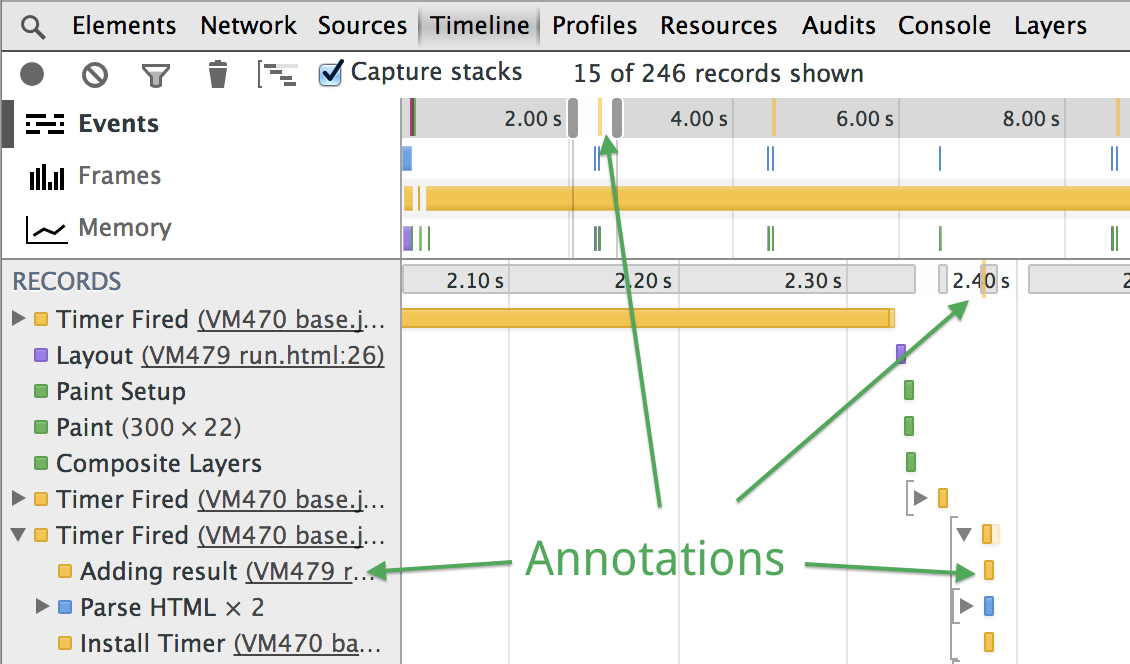Expand the Parse HTML × 2 record
This screenshot has height=664, width=1130.
(41, 607)
